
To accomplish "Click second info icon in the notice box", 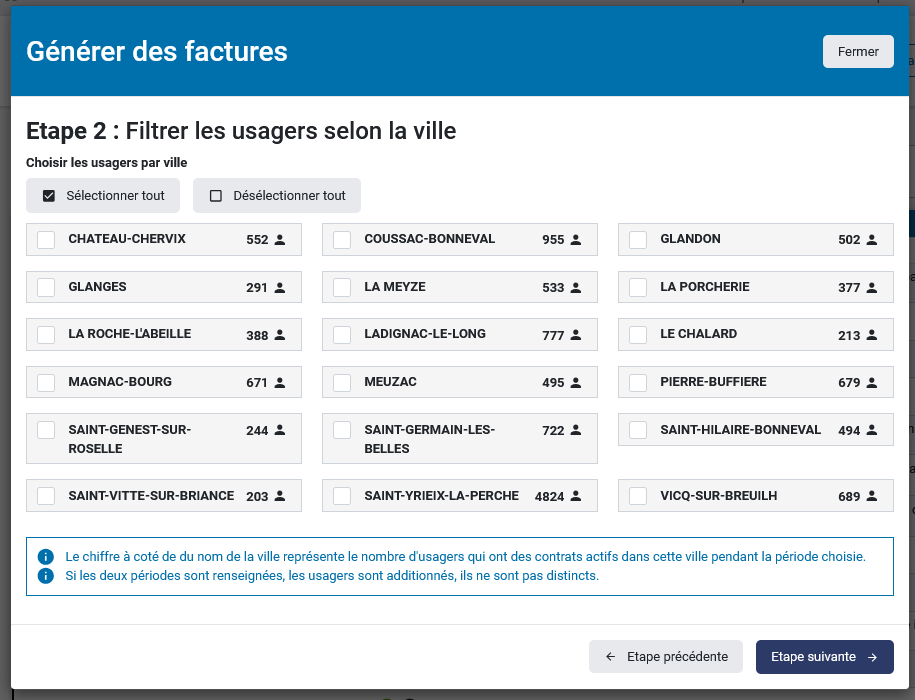I will [45, 576].
